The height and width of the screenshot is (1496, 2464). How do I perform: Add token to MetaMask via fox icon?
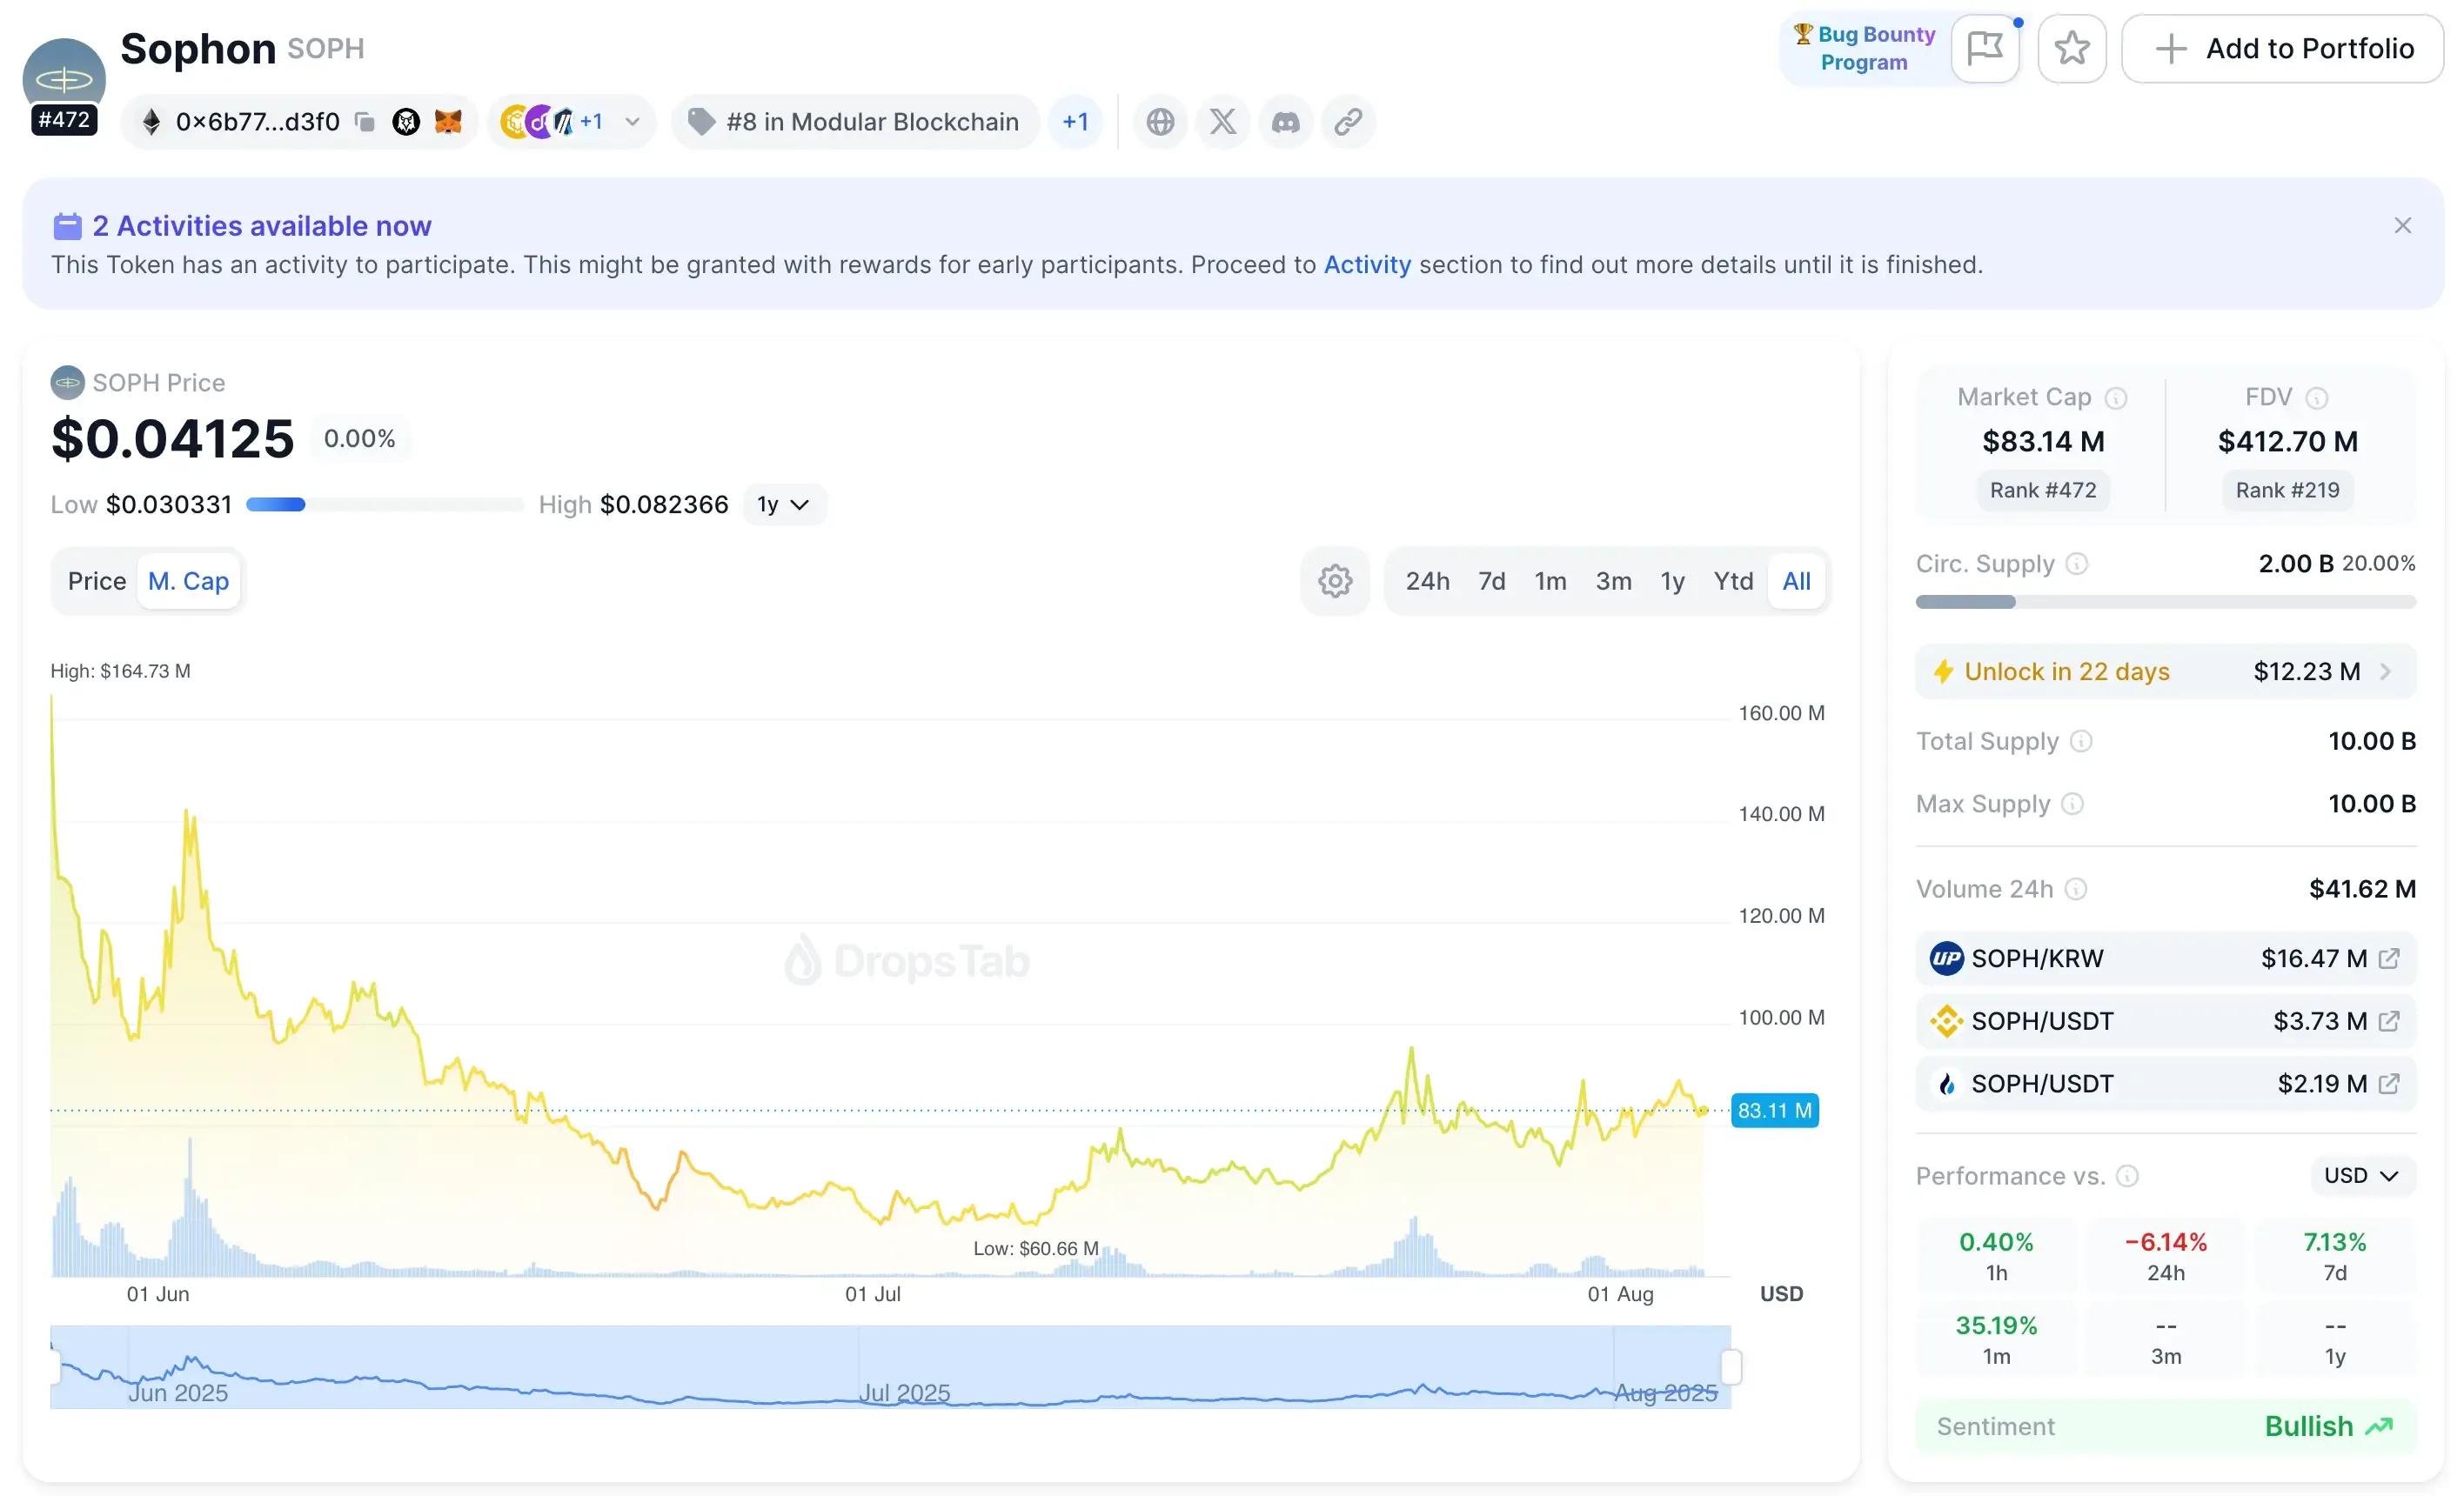449,121
